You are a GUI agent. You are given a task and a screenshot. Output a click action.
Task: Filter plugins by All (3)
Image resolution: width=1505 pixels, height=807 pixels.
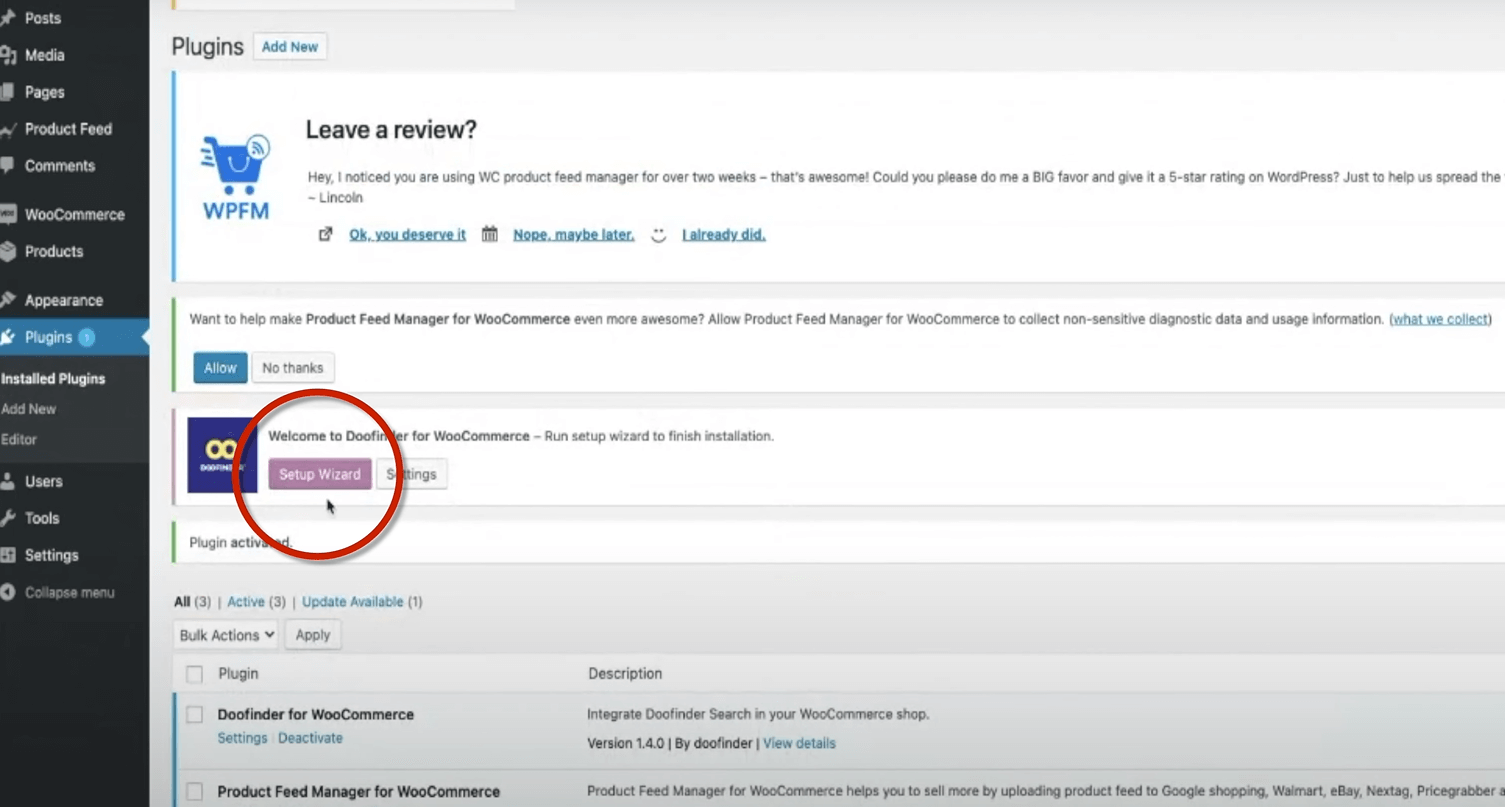click(x=192, y=602)
